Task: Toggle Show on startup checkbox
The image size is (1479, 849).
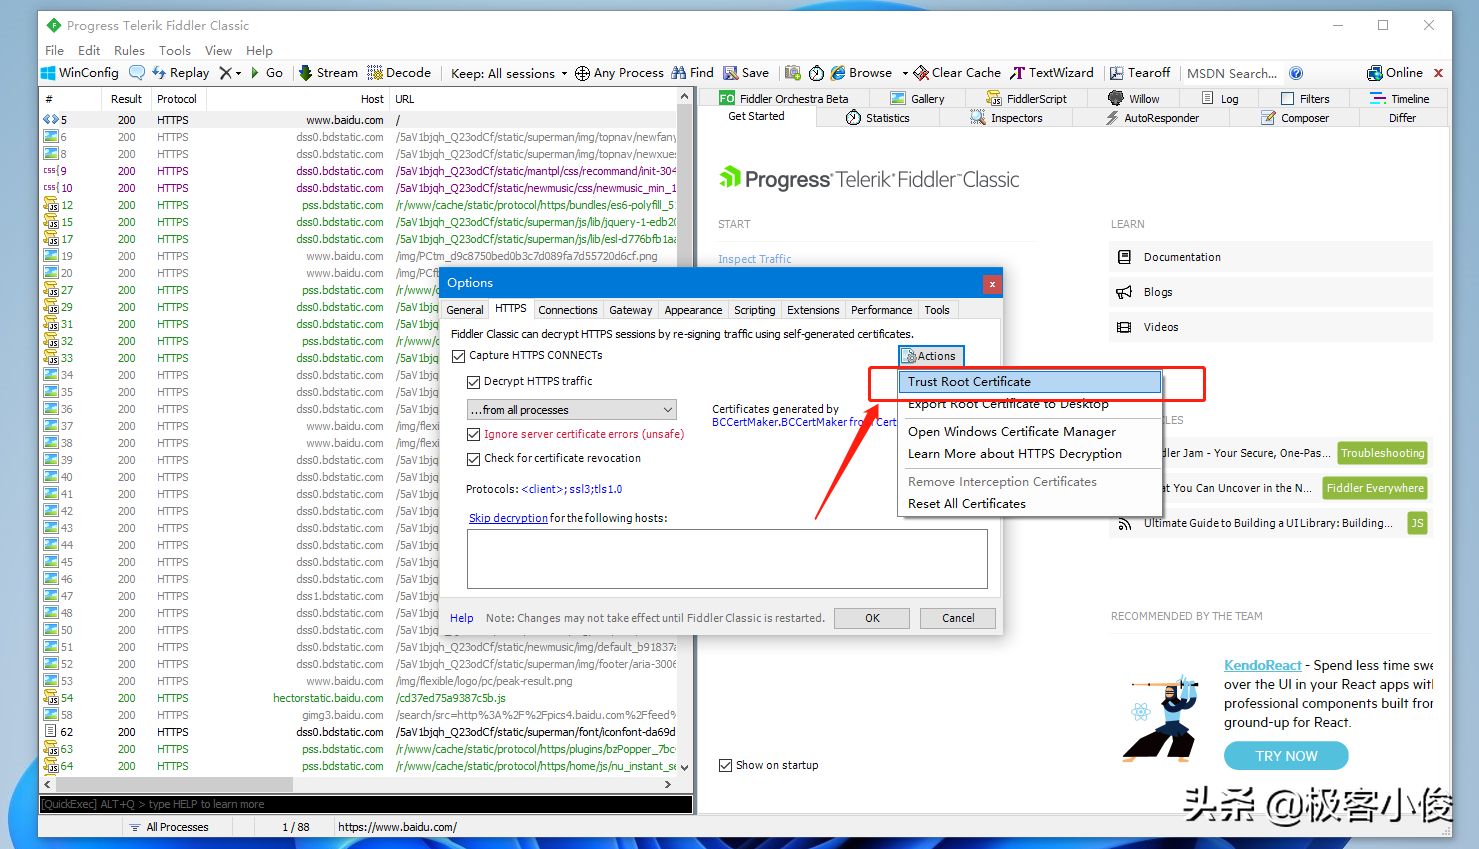Action: [x=726, y=766]
